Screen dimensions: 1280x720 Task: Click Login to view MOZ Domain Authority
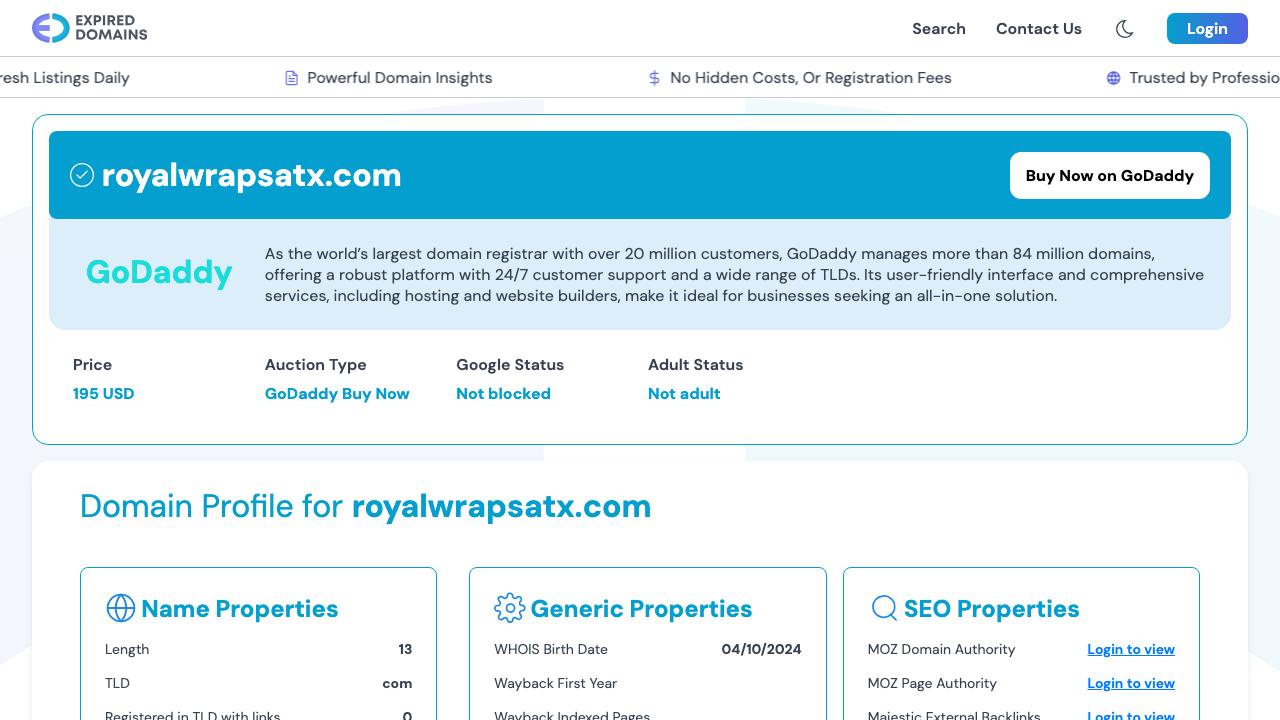click(1130, 649)
